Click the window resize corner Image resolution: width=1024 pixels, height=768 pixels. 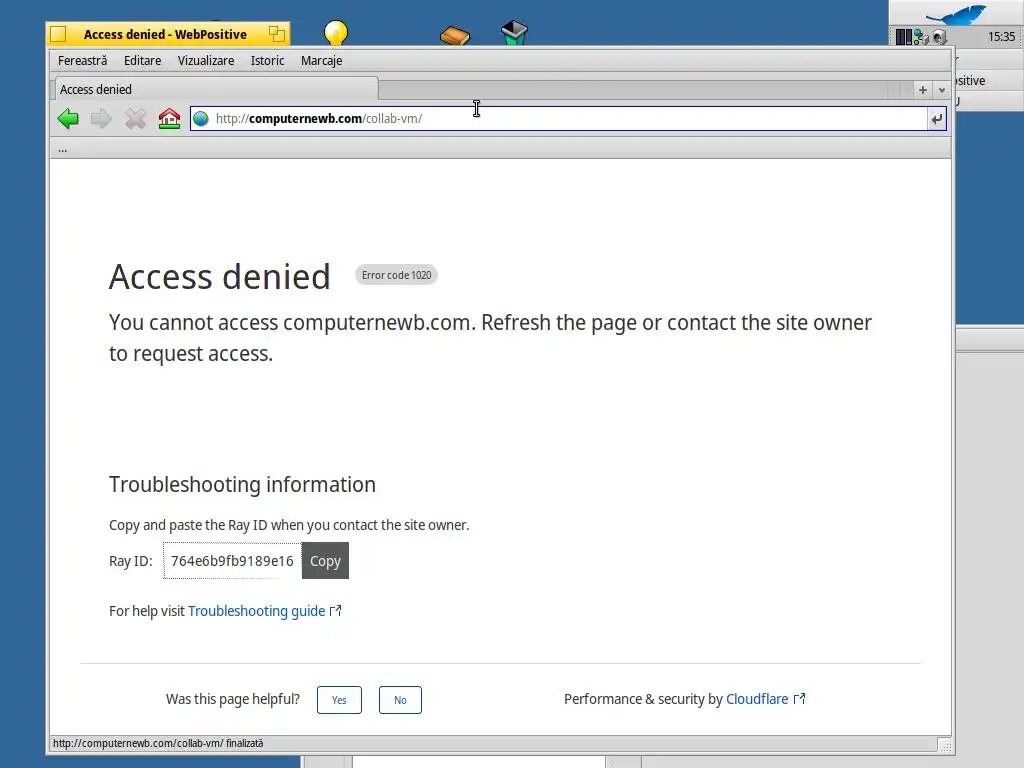coord(945,744)
